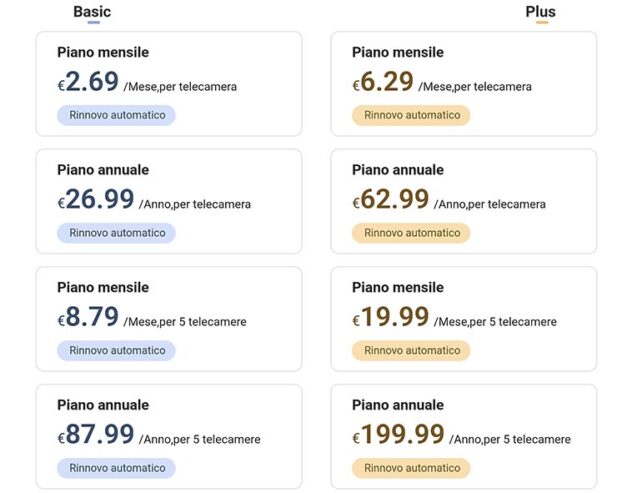Click Rinnovo automatico badge under €19.99
The image size is (617, 493).
pos(411,351)
